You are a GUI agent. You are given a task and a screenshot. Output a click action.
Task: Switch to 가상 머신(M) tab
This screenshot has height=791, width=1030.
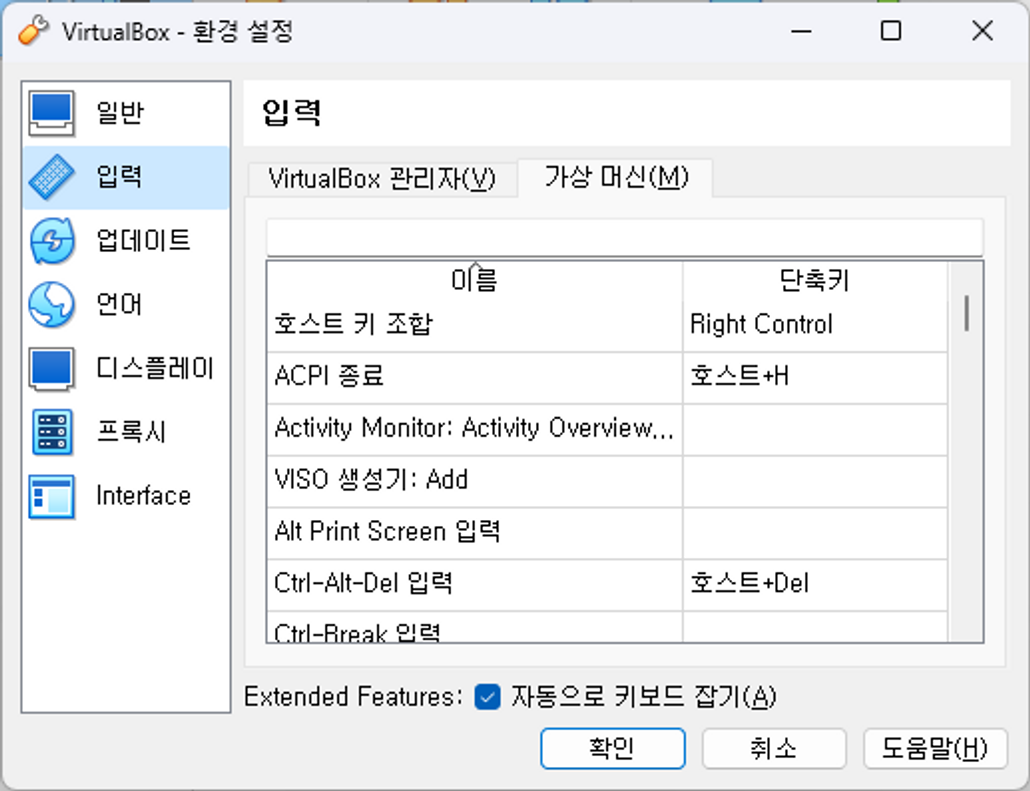click(616, 177)
